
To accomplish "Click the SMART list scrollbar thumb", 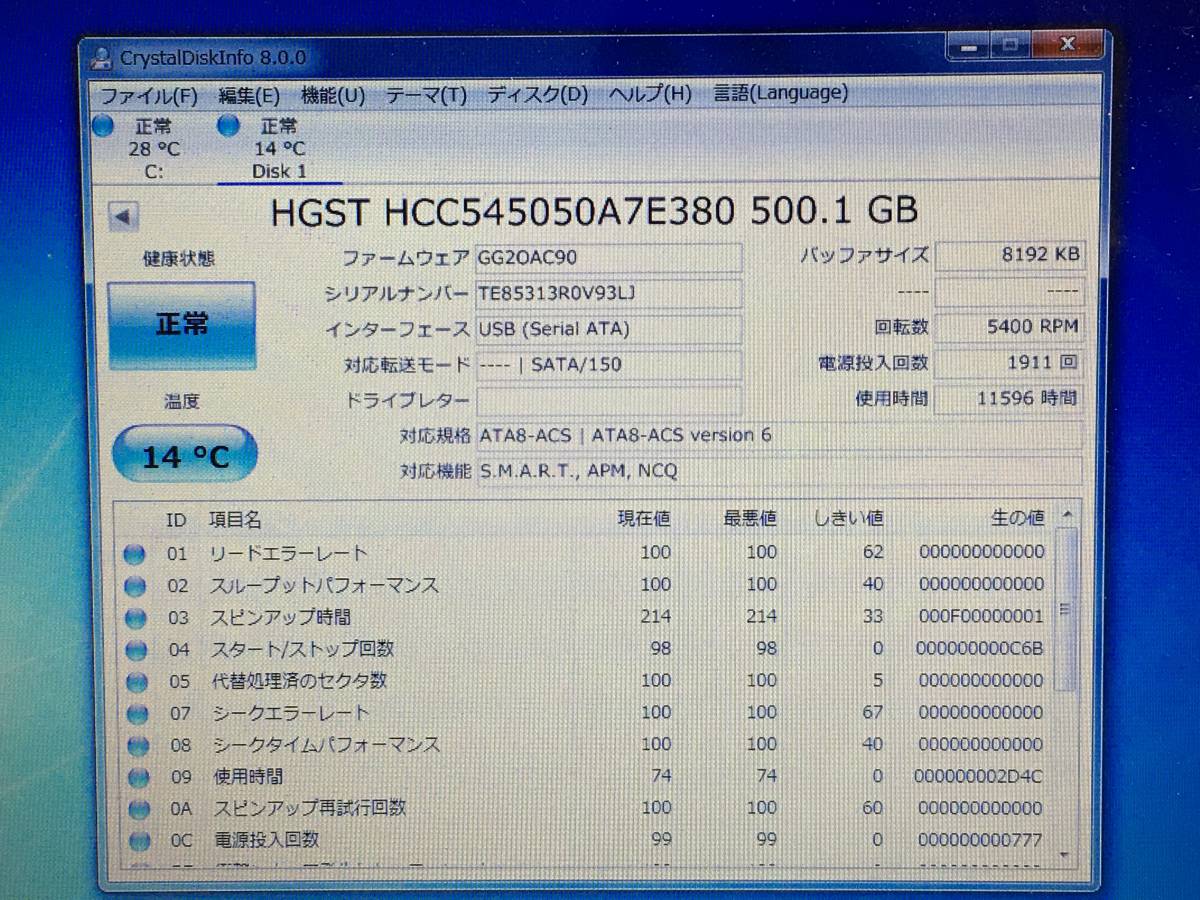I will (1065, 610).
